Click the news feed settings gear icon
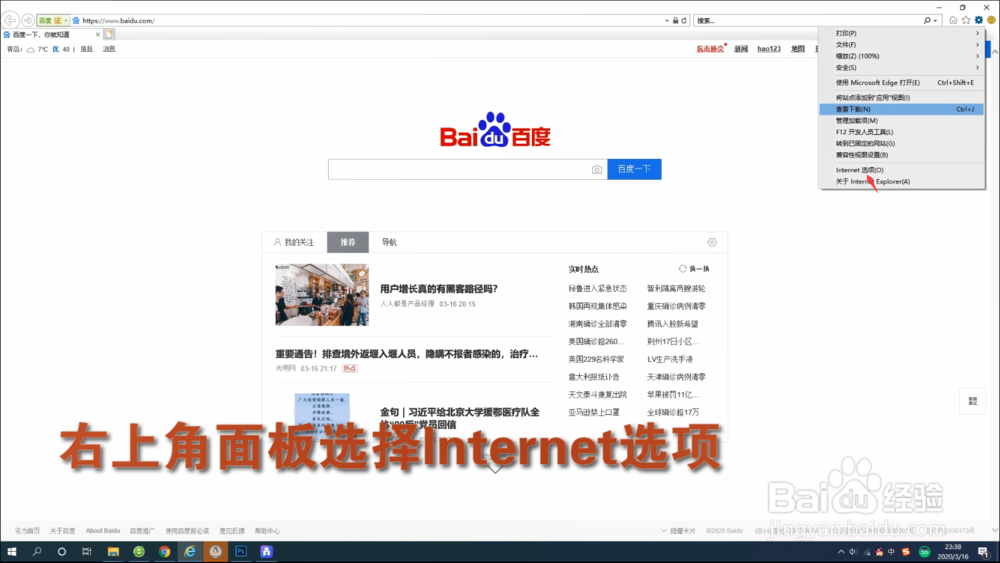The width and height of the screenshot is (1000, 563). [x=712, y=242]
